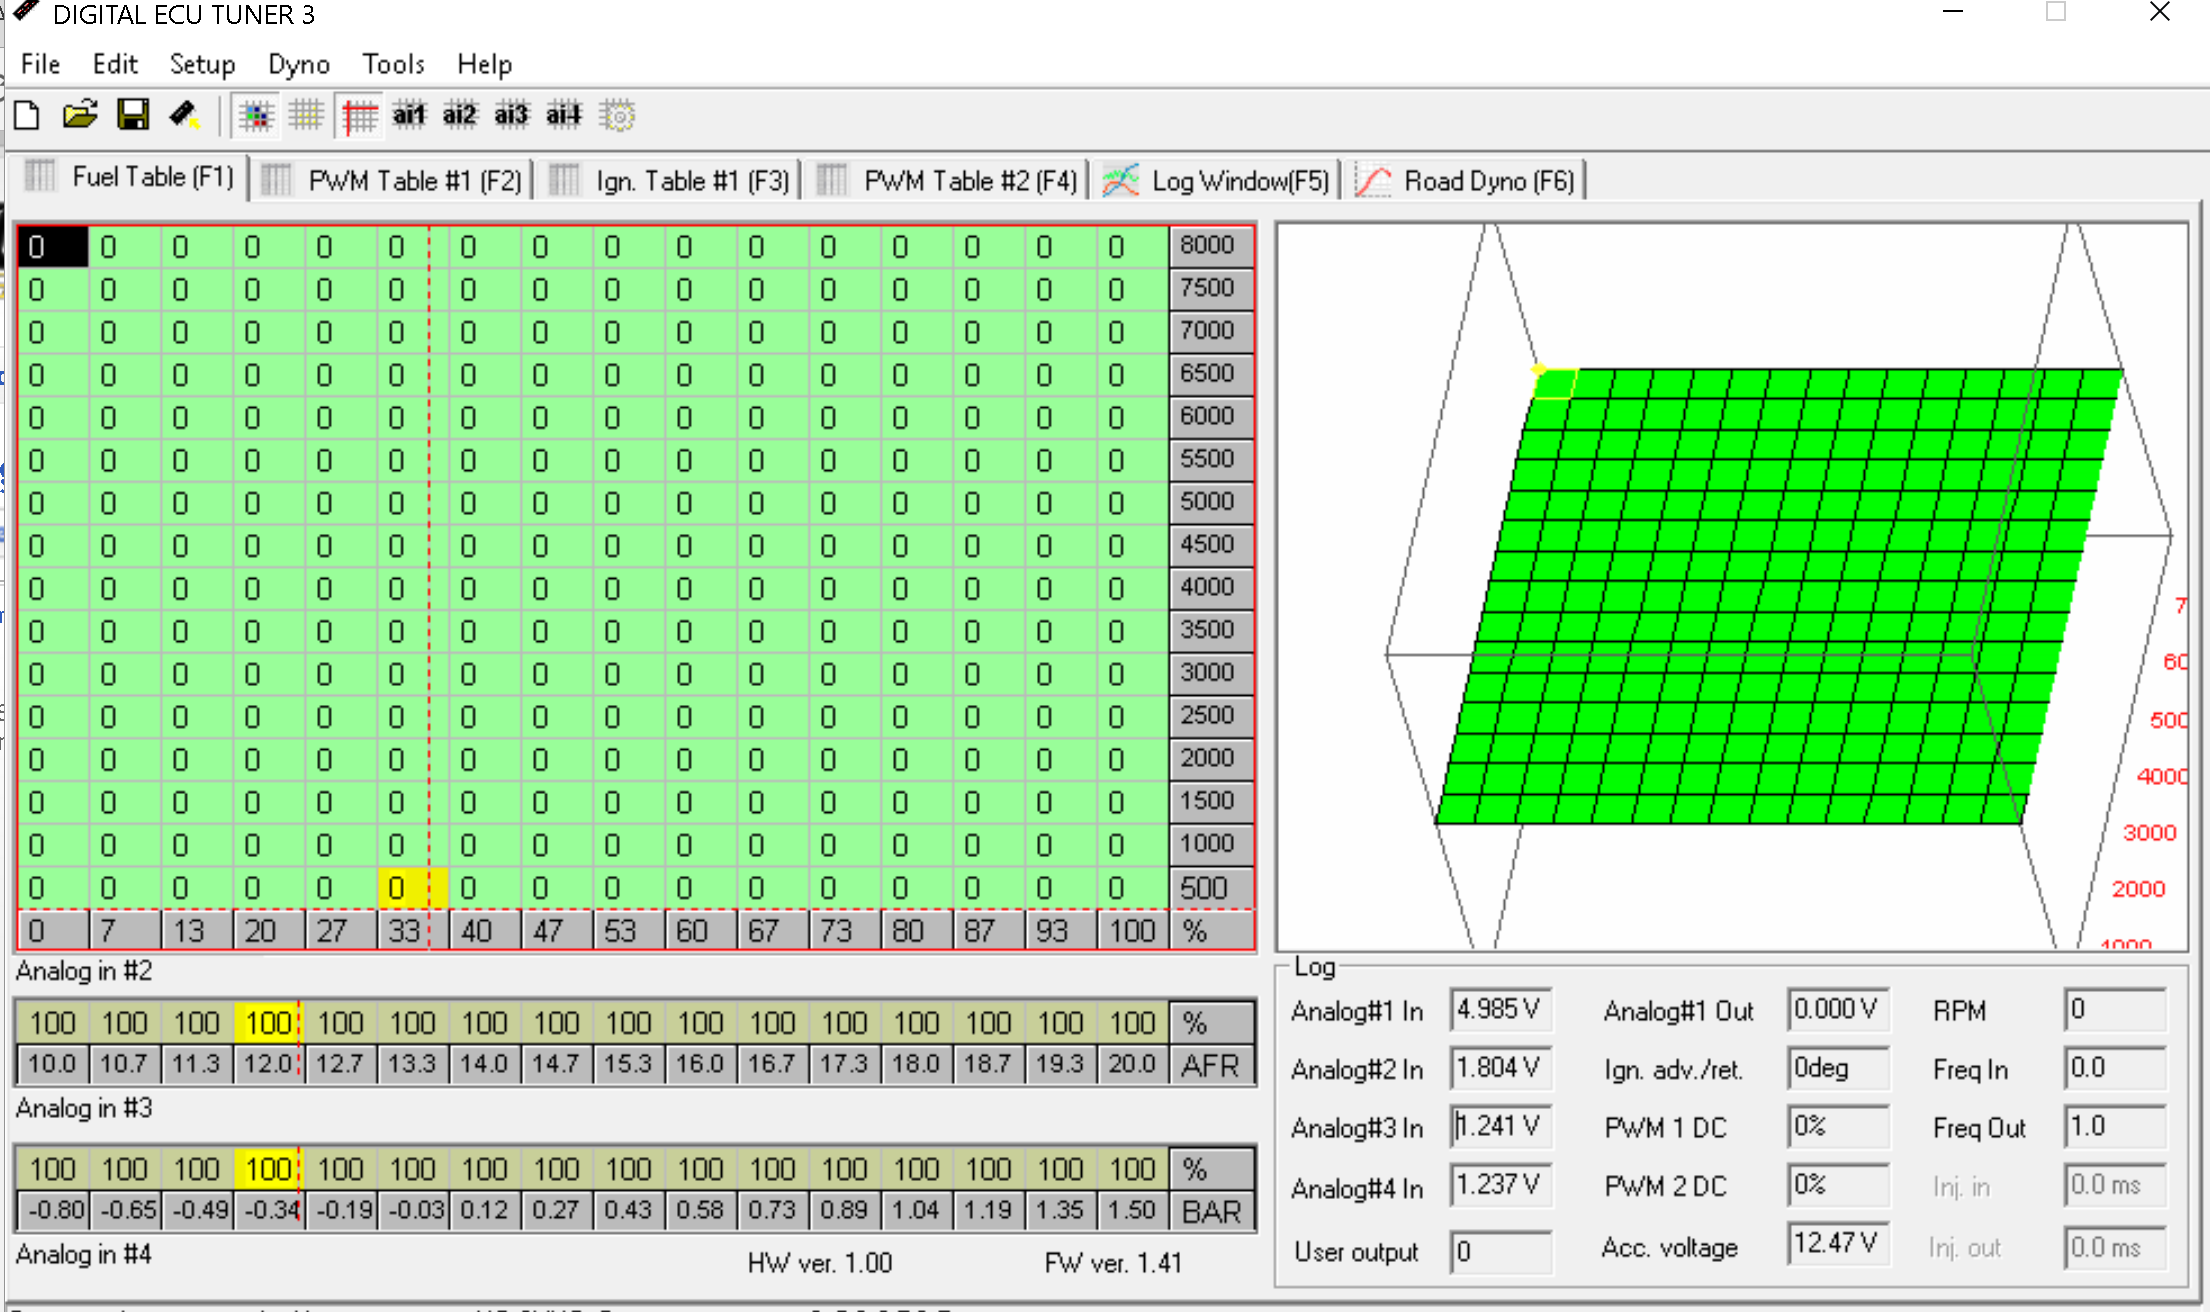This screenshot has width=2210, height=1312.
Task: Open the Tools menu
Action: 393,64
